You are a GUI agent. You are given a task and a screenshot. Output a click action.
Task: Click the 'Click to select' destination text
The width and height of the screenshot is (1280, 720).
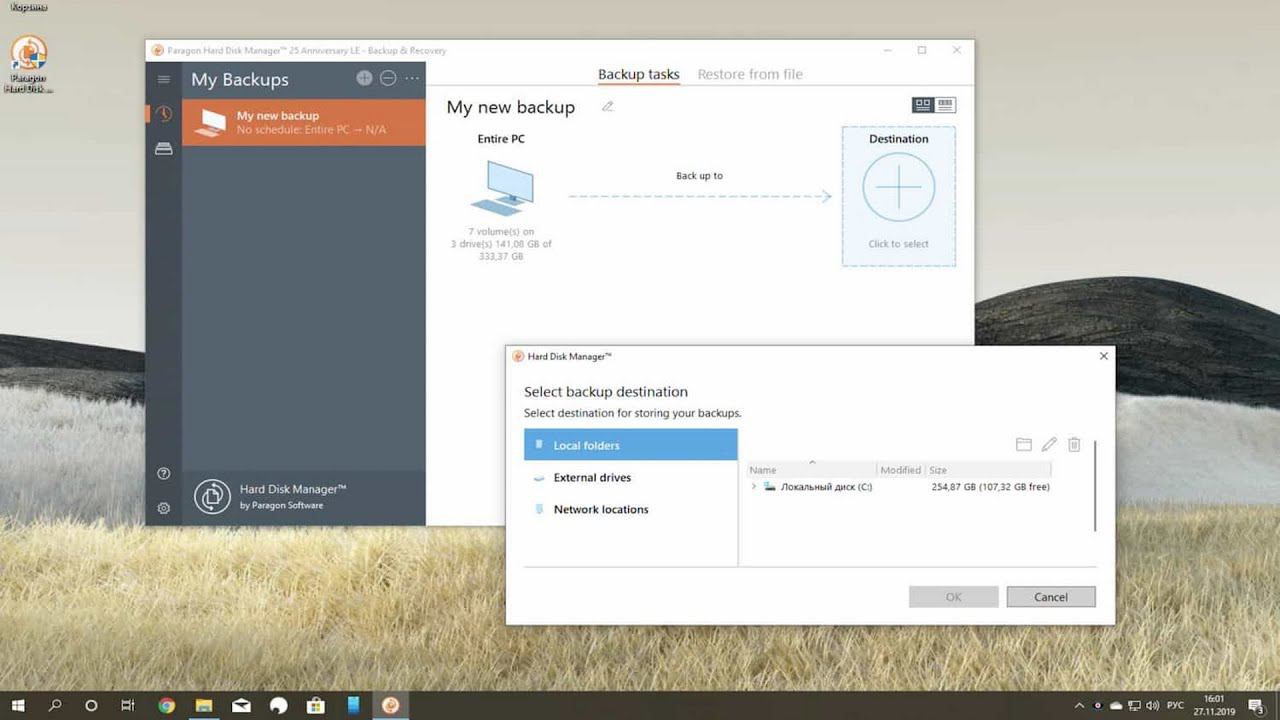[898, 244]
